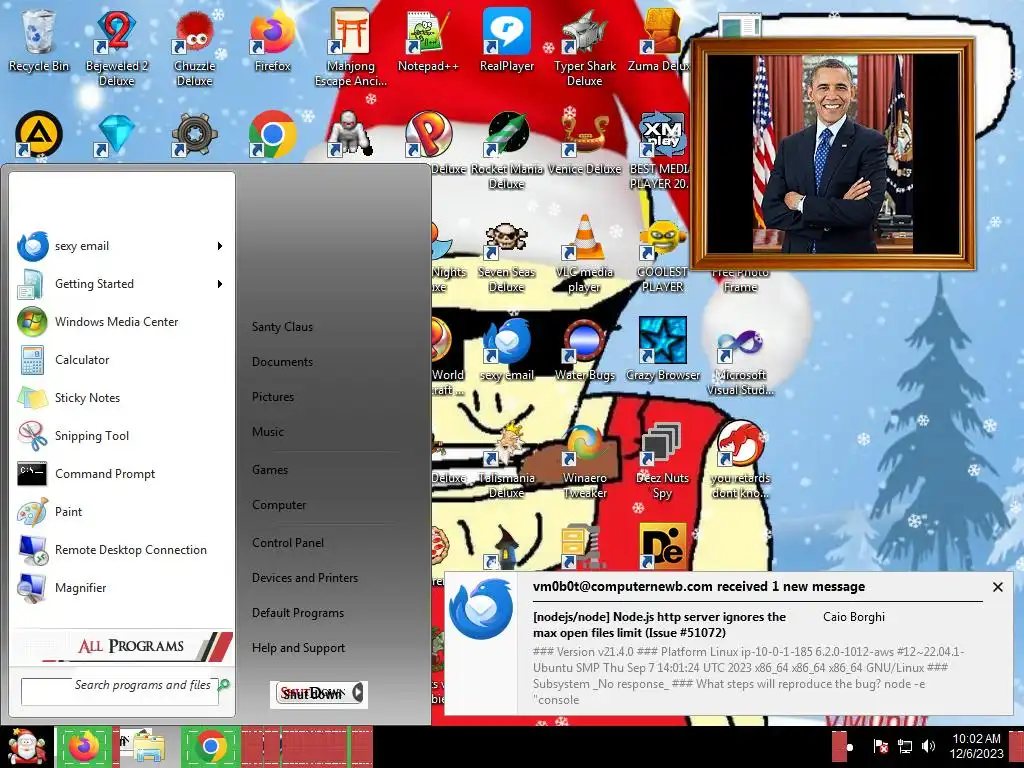Open Command Prompt from Start menu
Viewport: 1024px width, 768px height.
pyautogui.click(x=122, y=473)
